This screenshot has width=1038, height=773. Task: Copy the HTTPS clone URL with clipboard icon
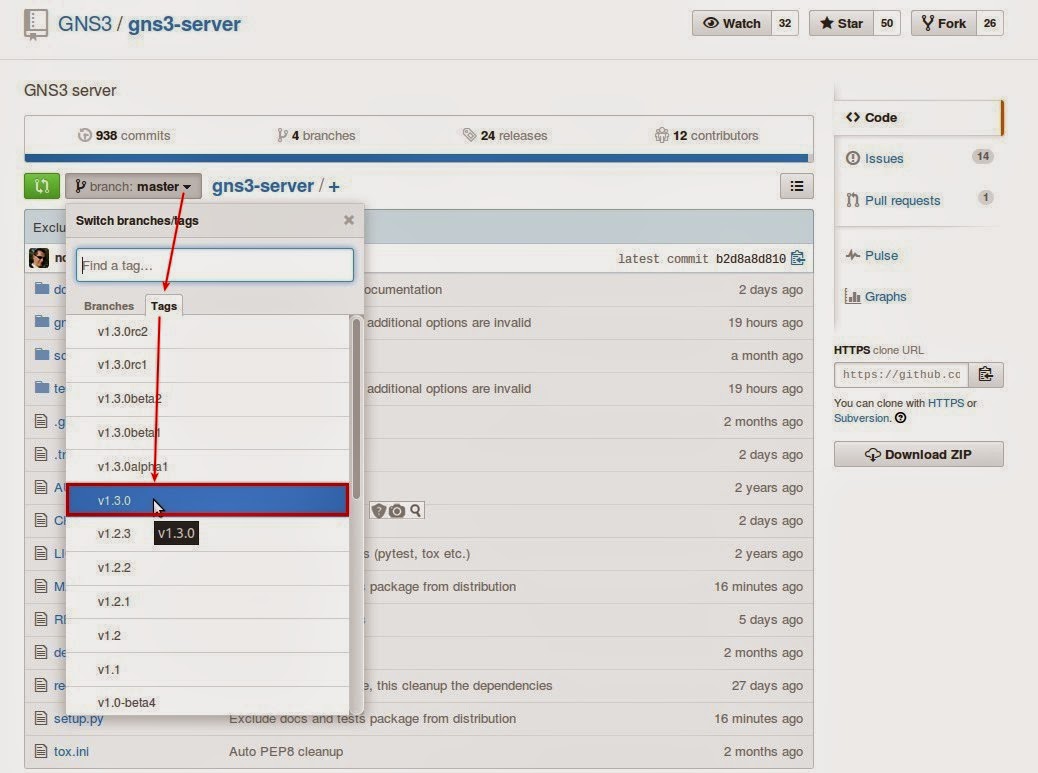click(x=986, y=375)
